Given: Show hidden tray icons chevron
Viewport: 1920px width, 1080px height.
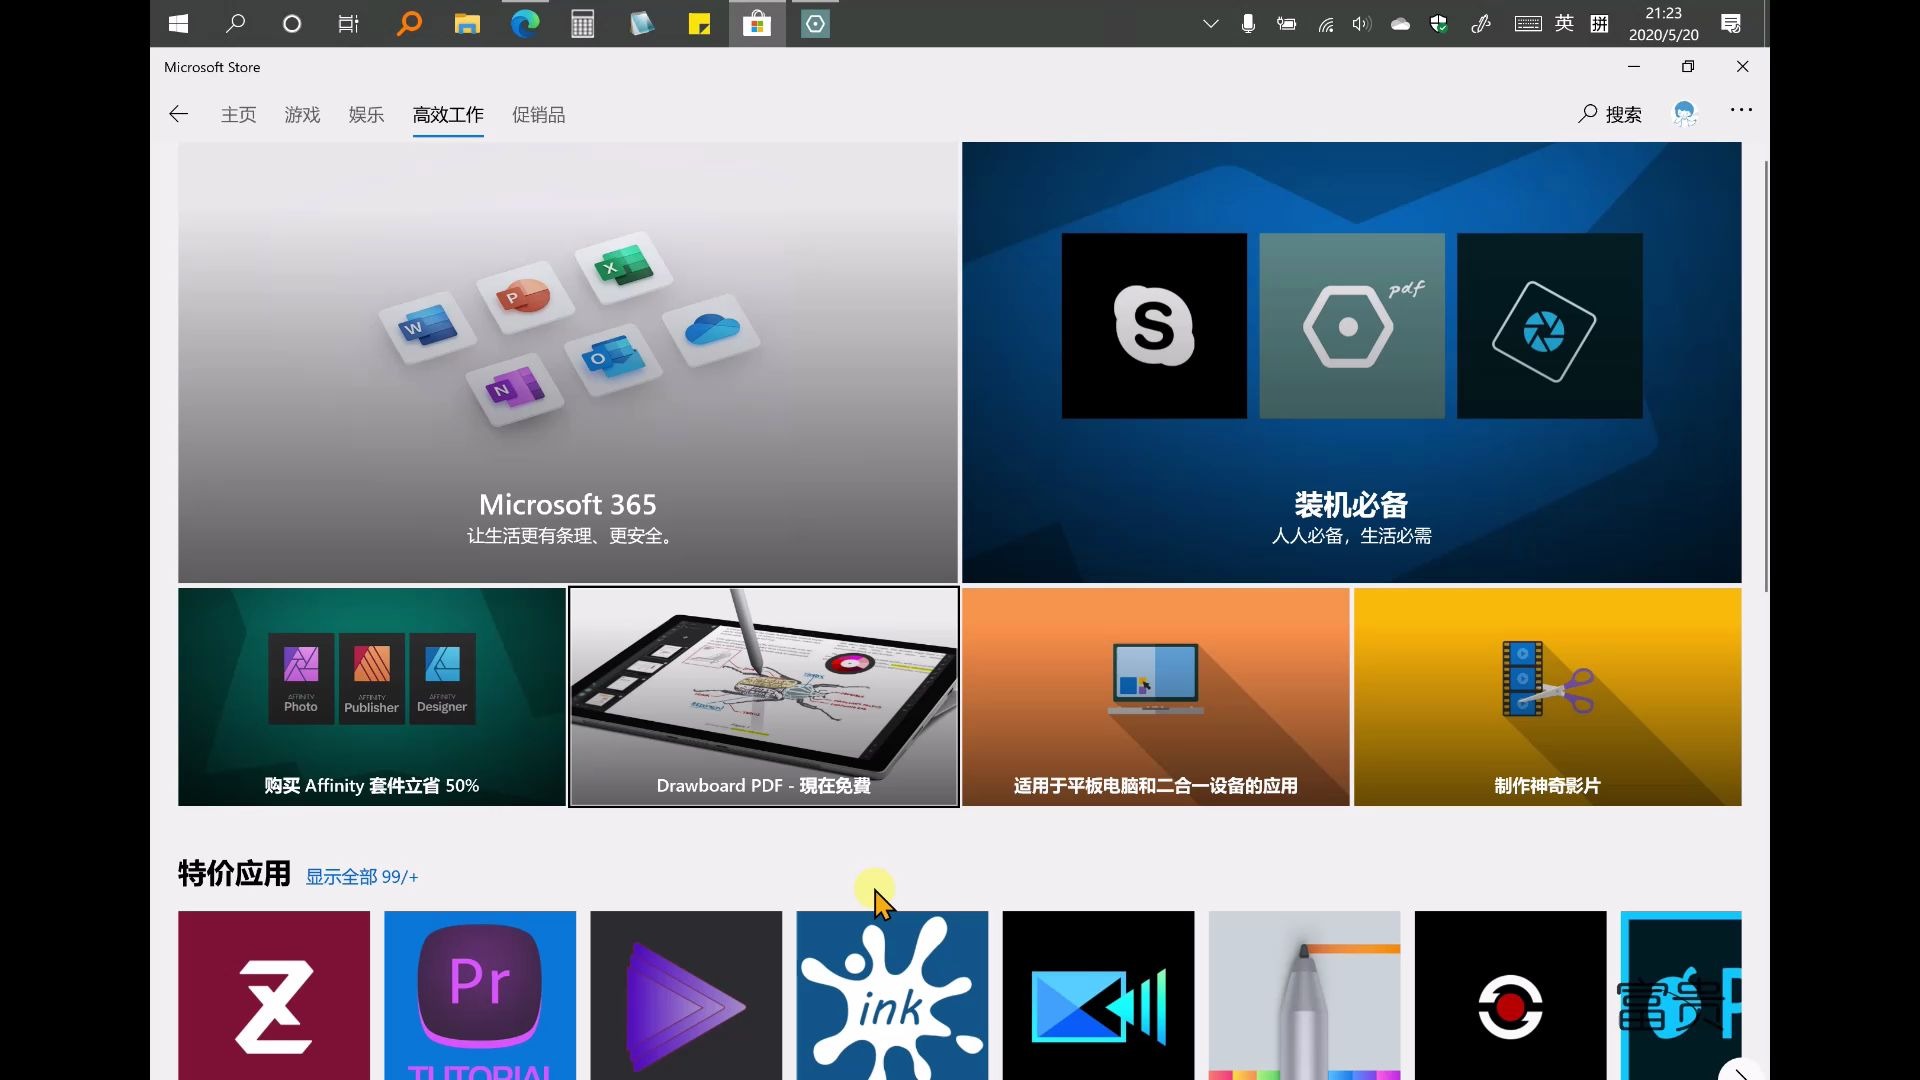Looking at the screenshot, I should [x=1210, y=24].
